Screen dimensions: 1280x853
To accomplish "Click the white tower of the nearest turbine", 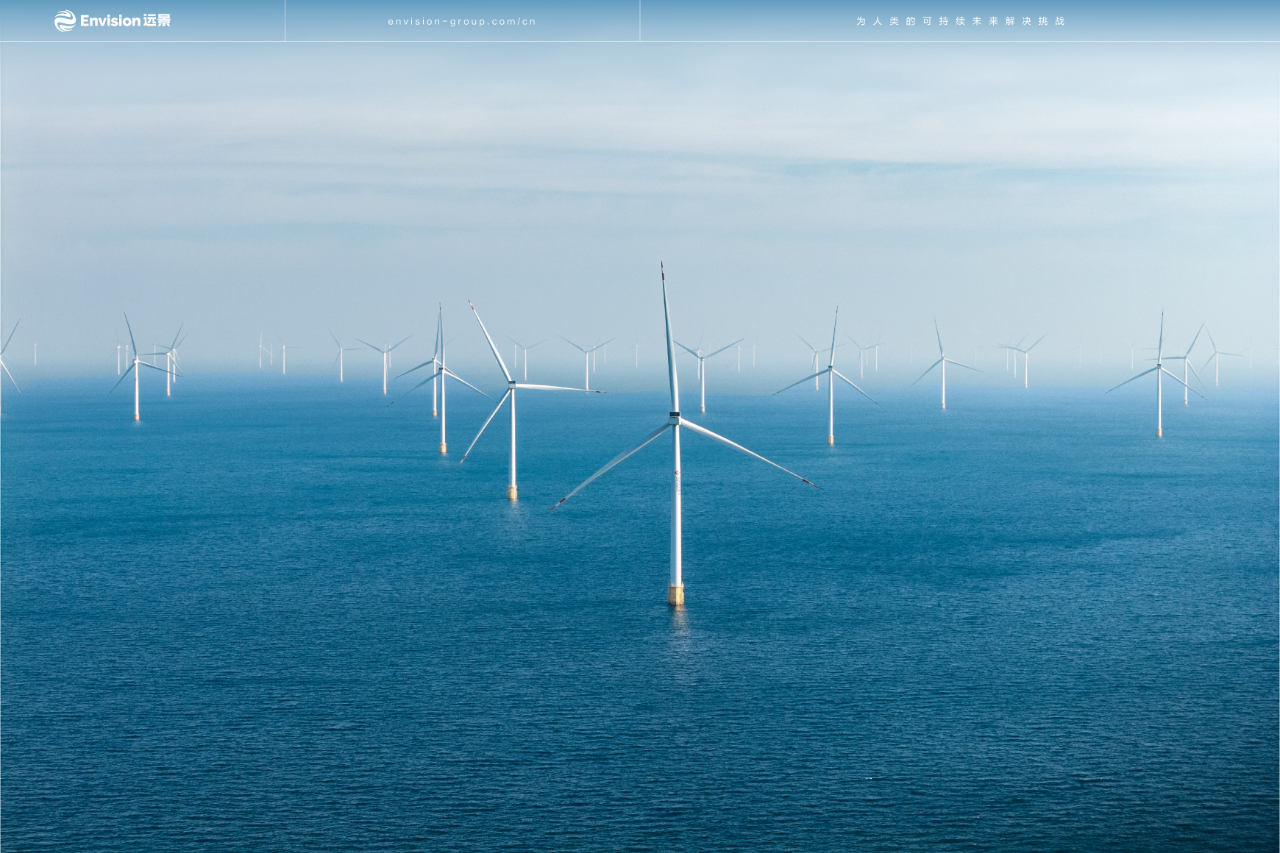I will tap(676, 510).
